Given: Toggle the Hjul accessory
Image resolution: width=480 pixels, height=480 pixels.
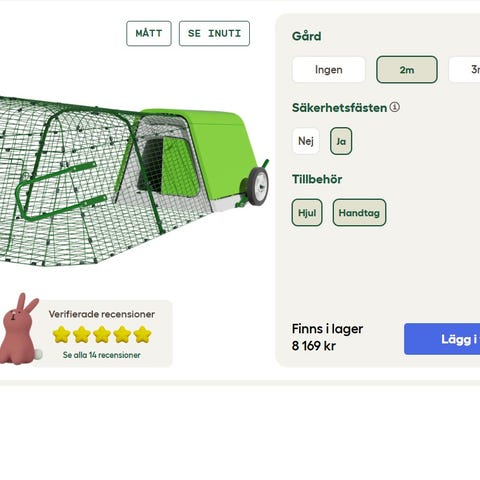Looking at the screenshot, I should click(x=307, y=213).
